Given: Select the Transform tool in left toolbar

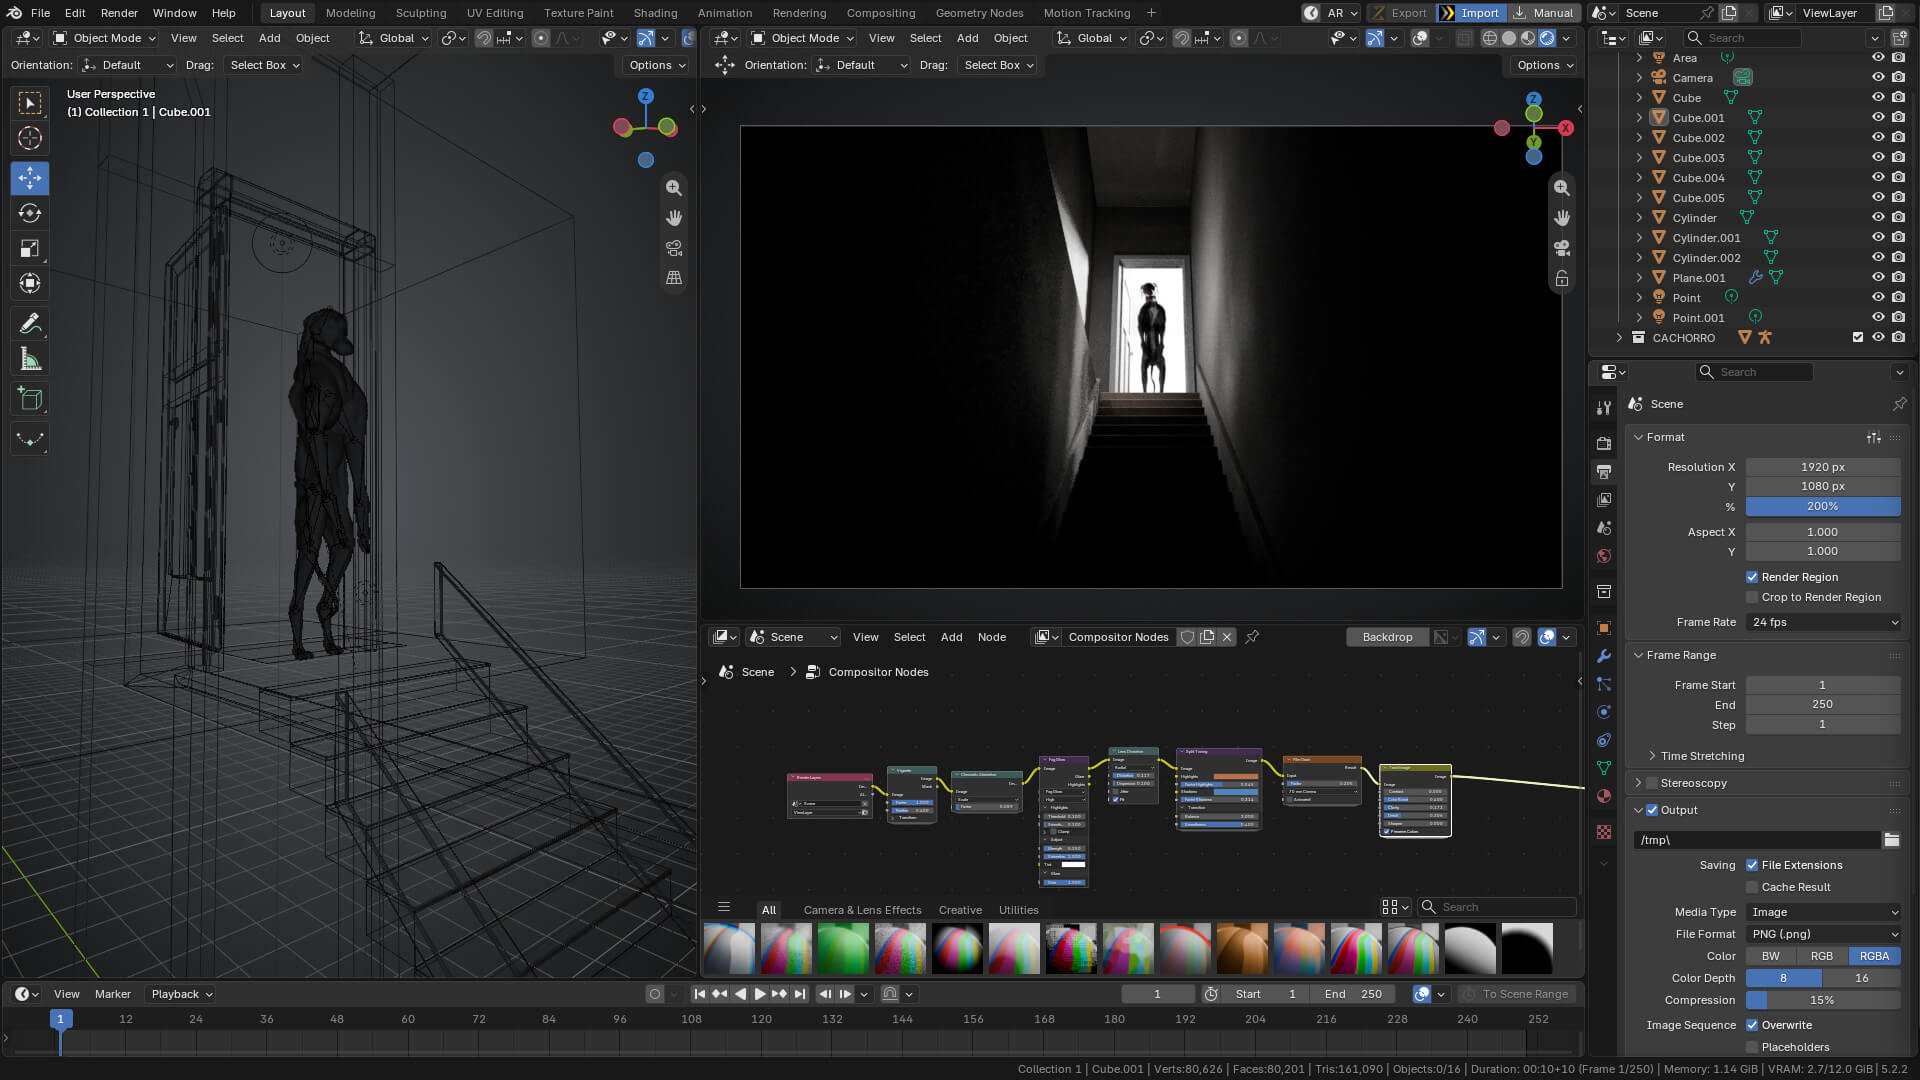Looking at the screenshot, I should tap(30, 284).
